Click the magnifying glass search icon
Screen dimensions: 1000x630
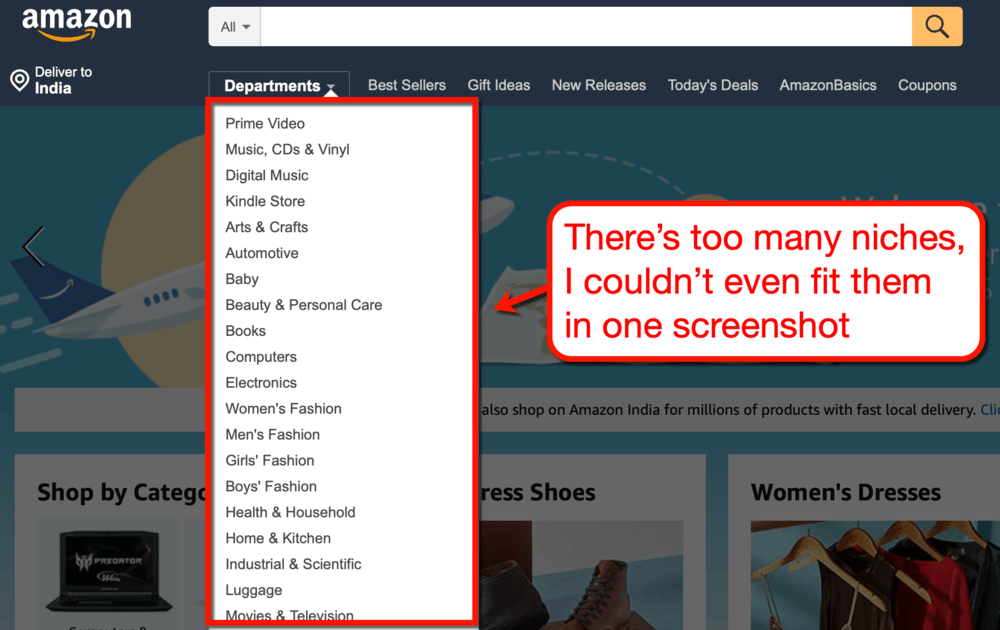click(x=936, y=26)
